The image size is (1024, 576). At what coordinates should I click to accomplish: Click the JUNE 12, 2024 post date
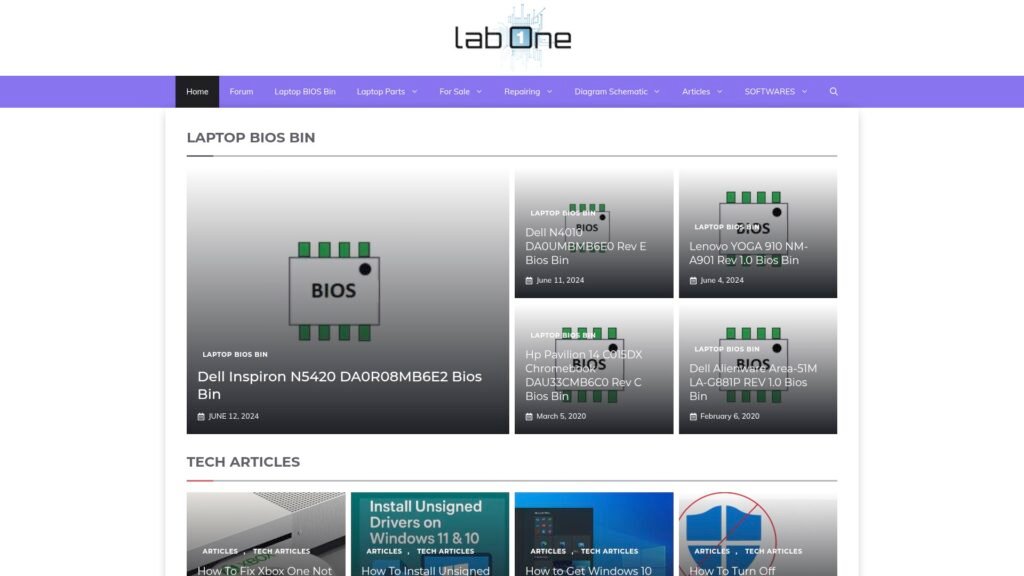(233, 416)
